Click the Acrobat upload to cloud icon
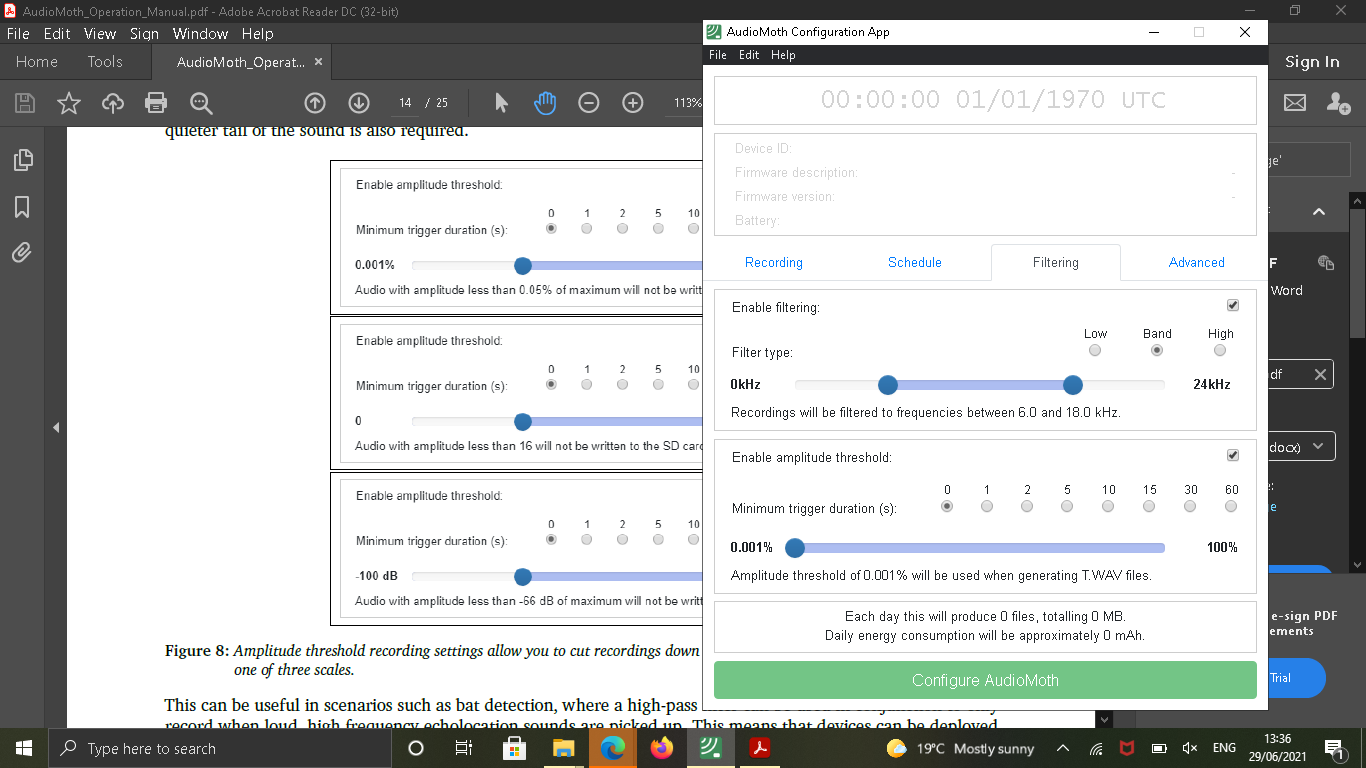Image resolution: width=1366 pixels, height=768 pixels. 113,103
